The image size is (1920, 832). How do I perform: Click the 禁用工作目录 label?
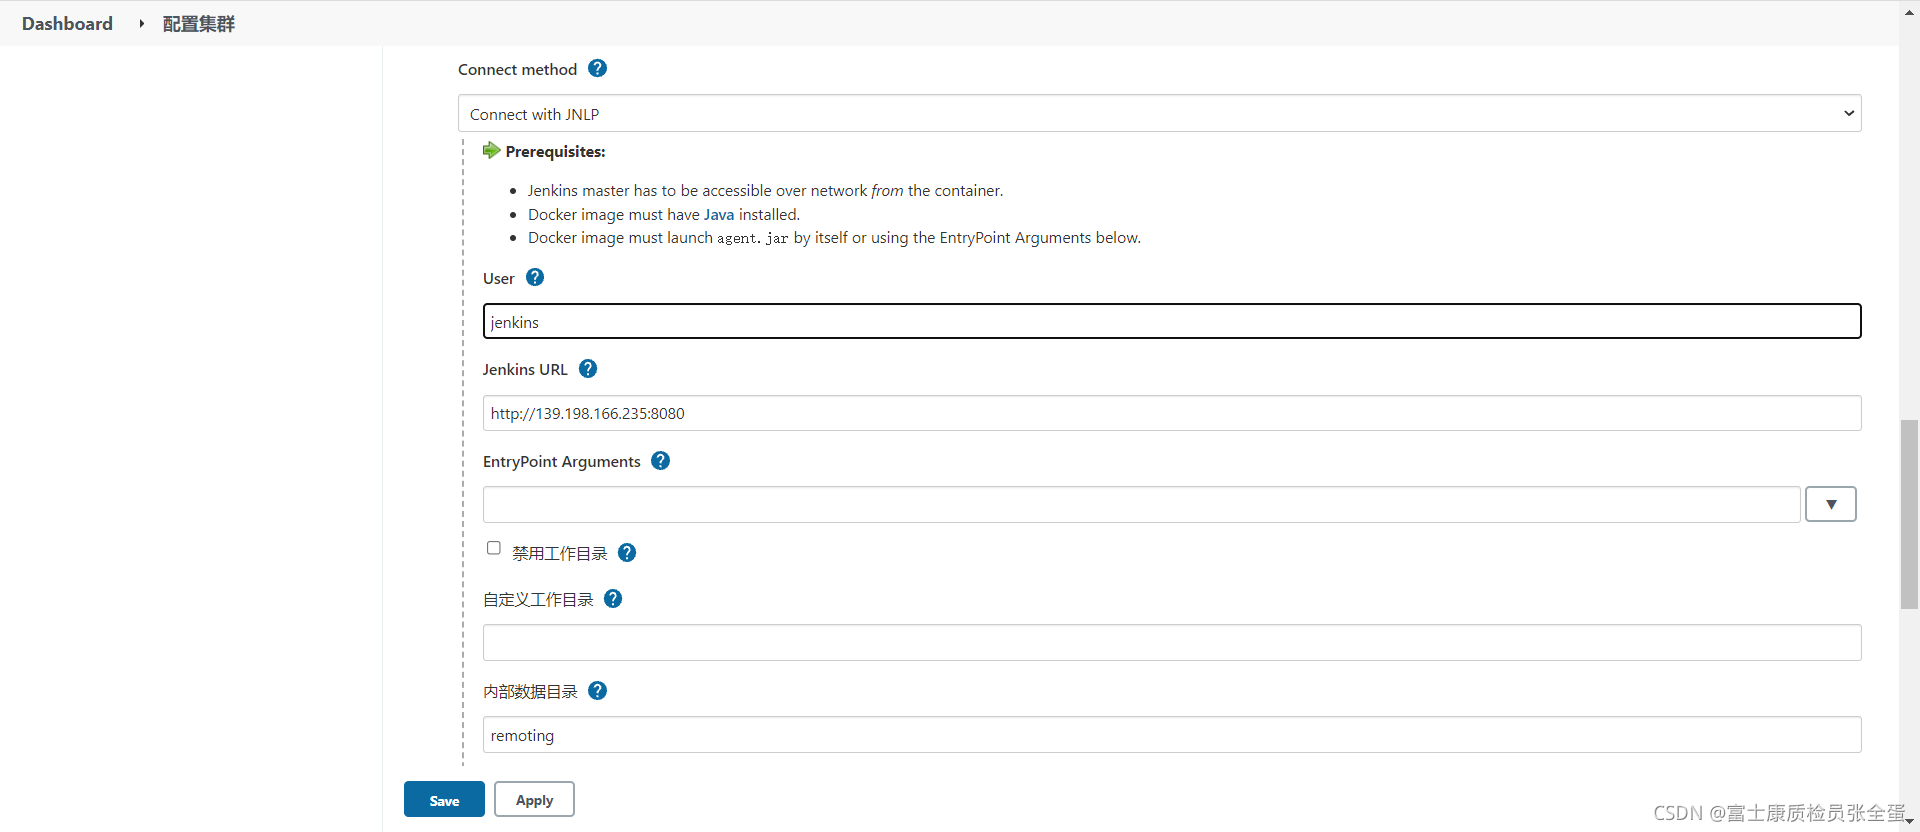559,553
